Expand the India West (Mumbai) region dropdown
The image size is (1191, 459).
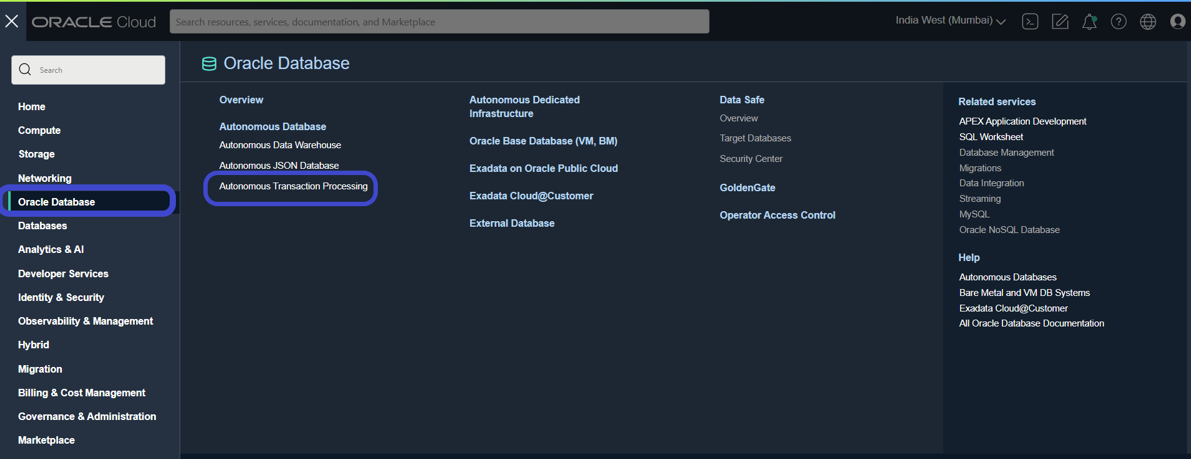951,21
